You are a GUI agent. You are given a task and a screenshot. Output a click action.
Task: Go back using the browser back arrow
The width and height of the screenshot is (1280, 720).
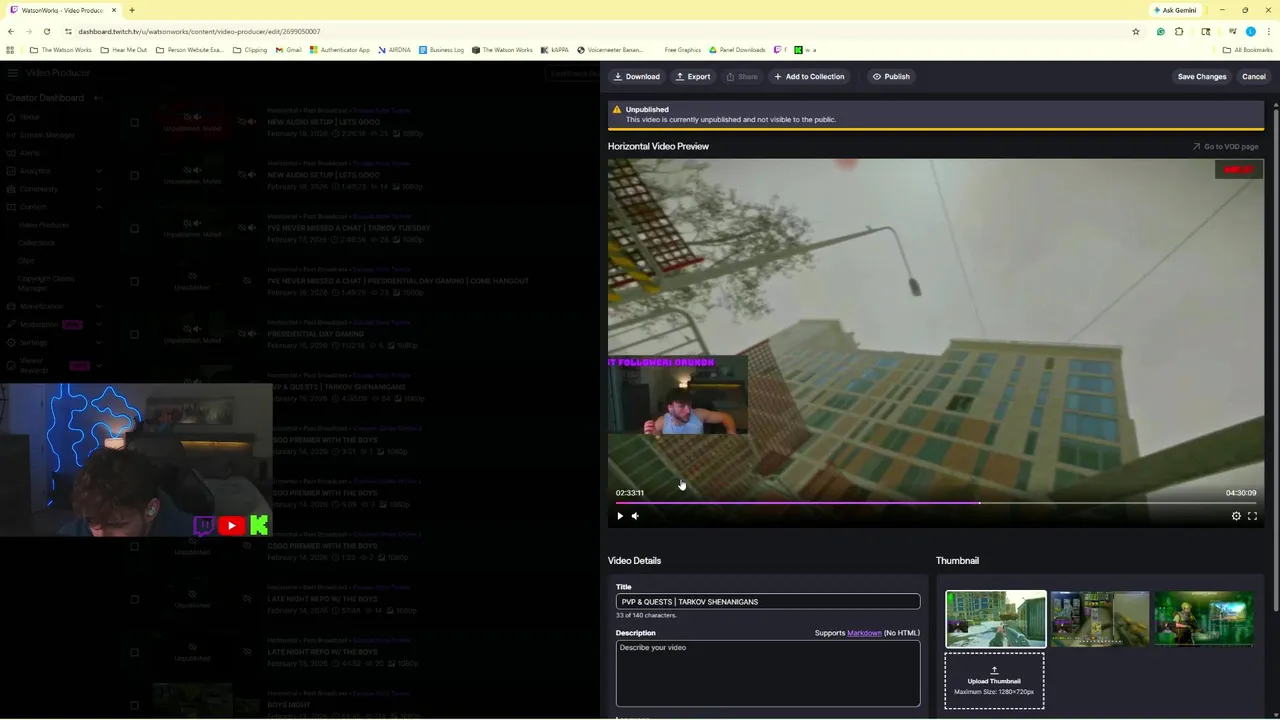coord(10,32)
